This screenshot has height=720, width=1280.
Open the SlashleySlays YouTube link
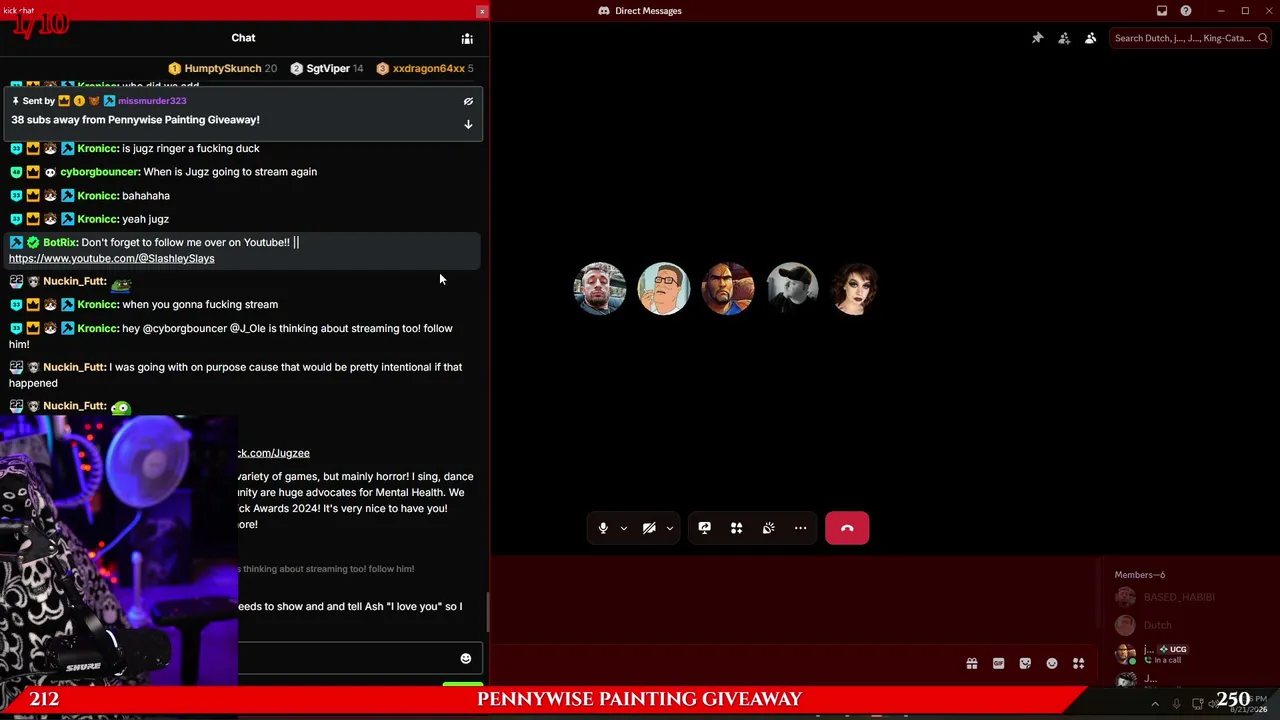point(112,258)
